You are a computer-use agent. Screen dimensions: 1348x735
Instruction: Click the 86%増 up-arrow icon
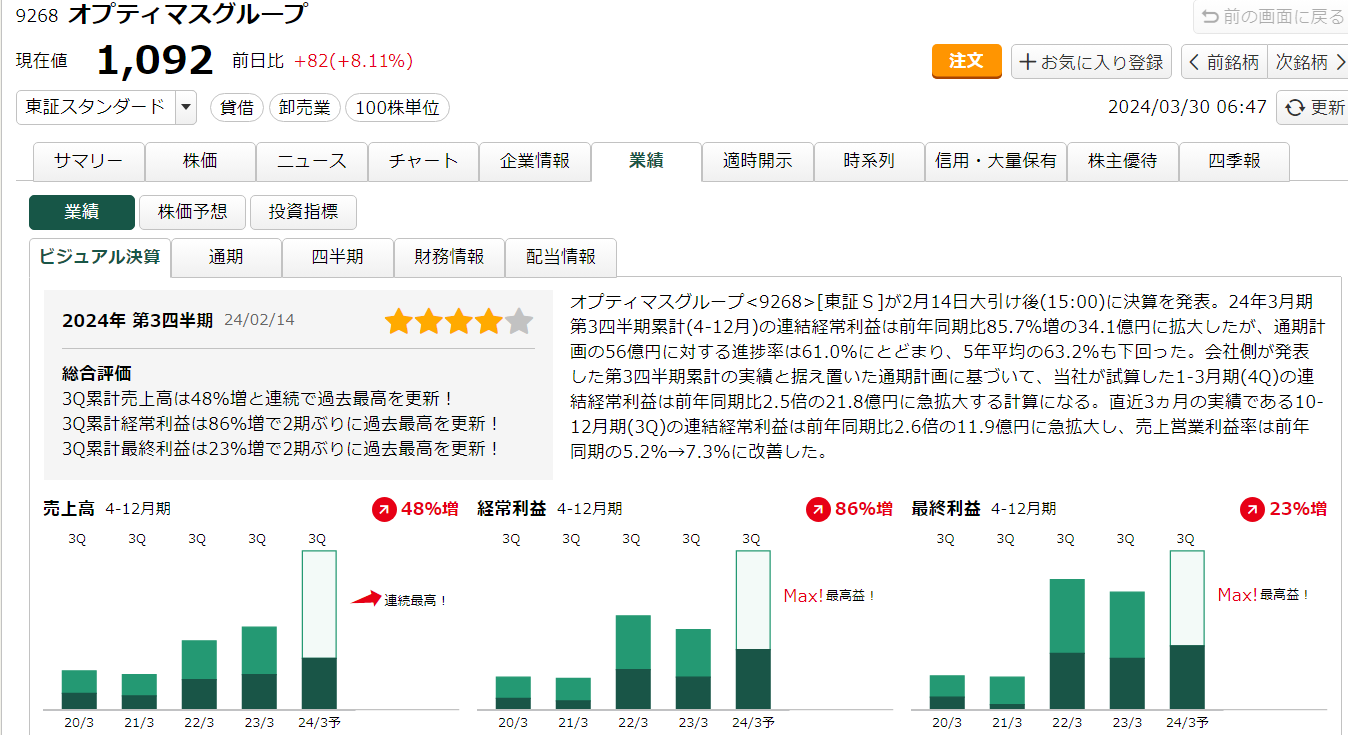point(818,509)
